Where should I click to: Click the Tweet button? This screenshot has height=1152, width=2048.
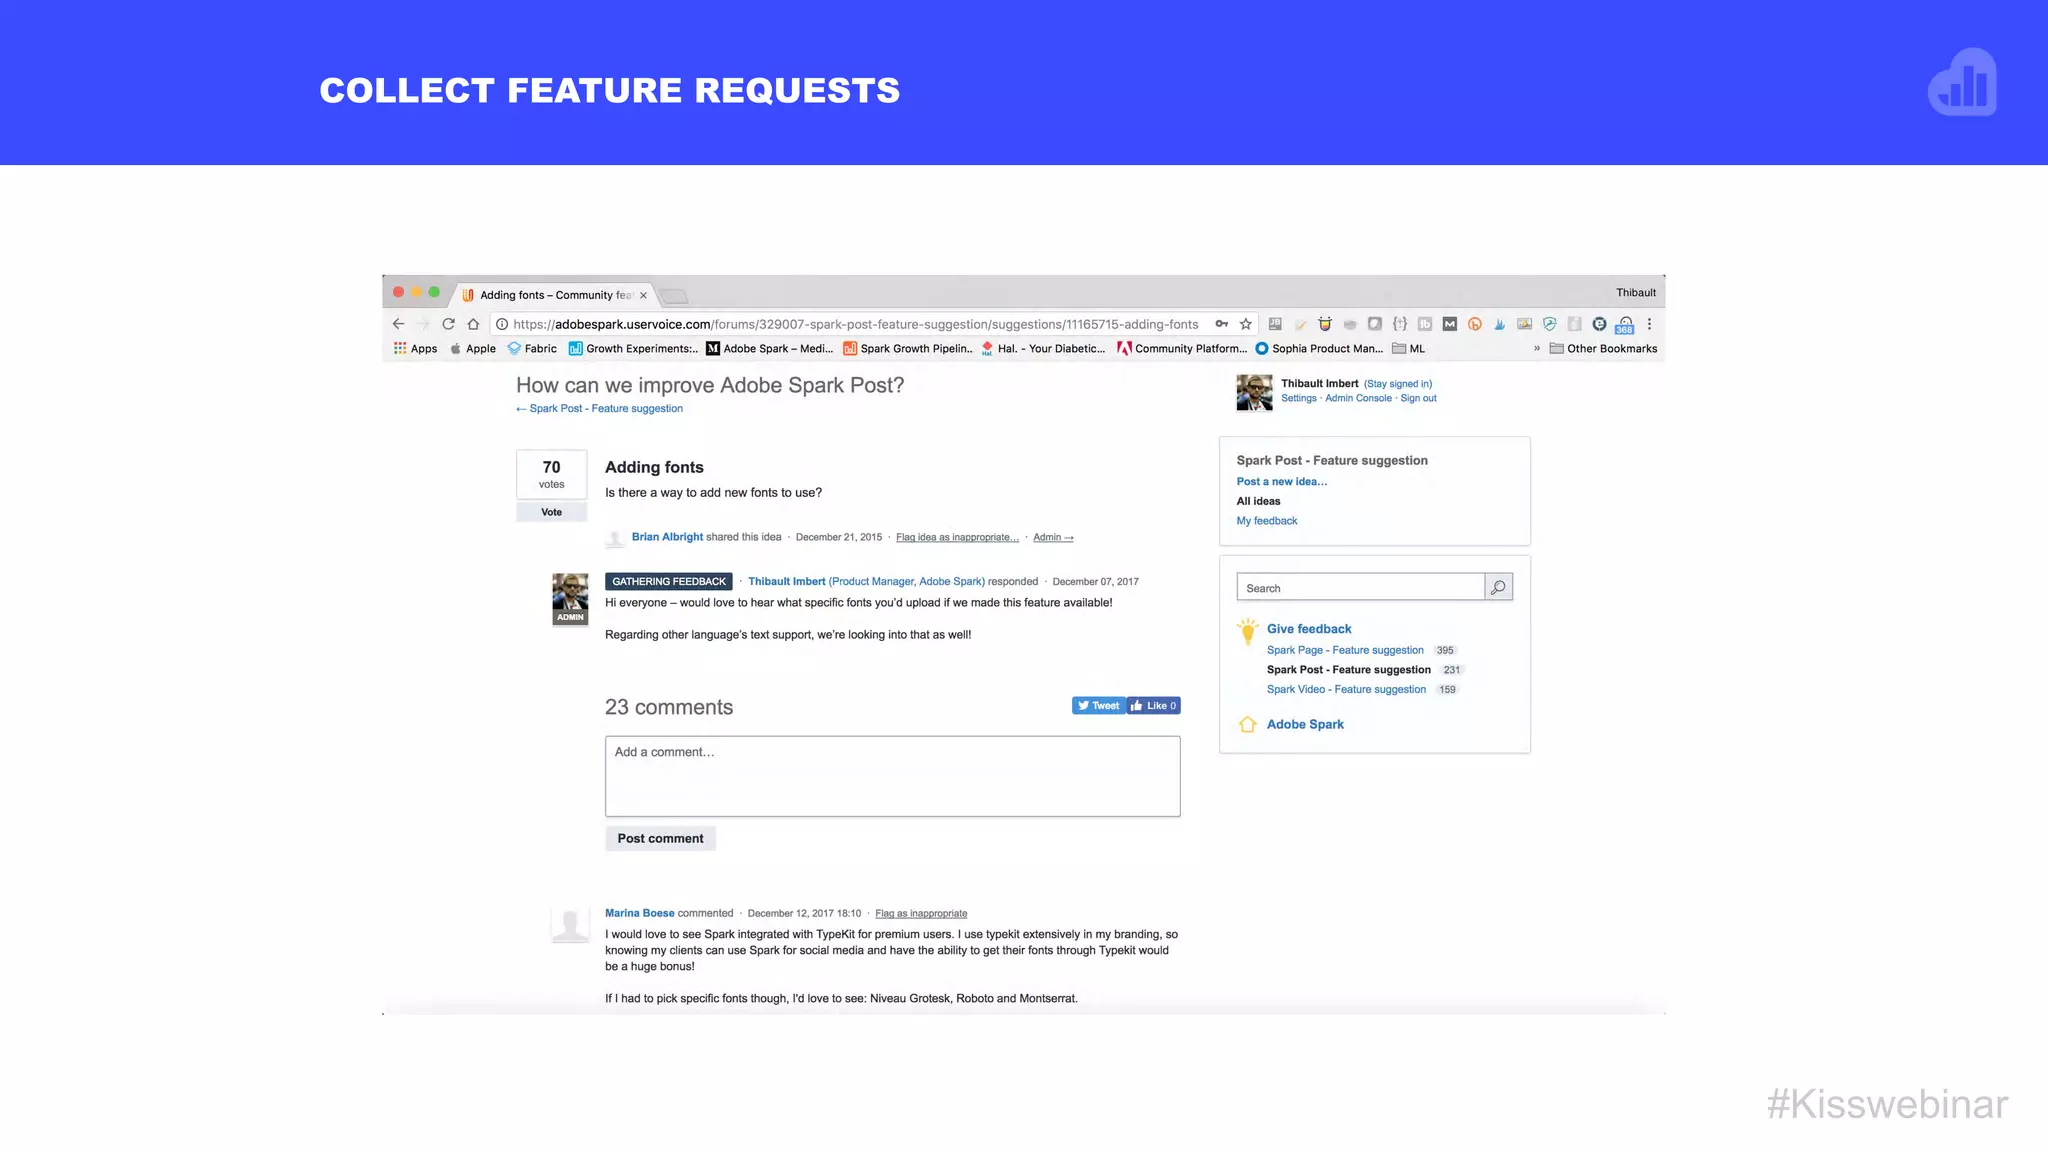coord(1099,706)
